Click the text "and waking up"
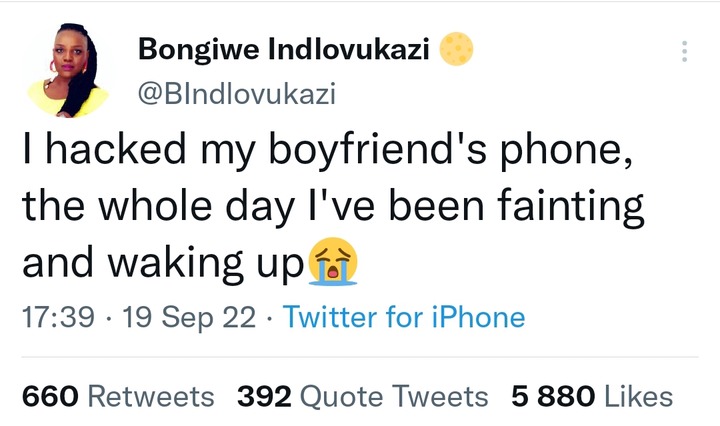The image size is (720, 426). click(162, 263)
